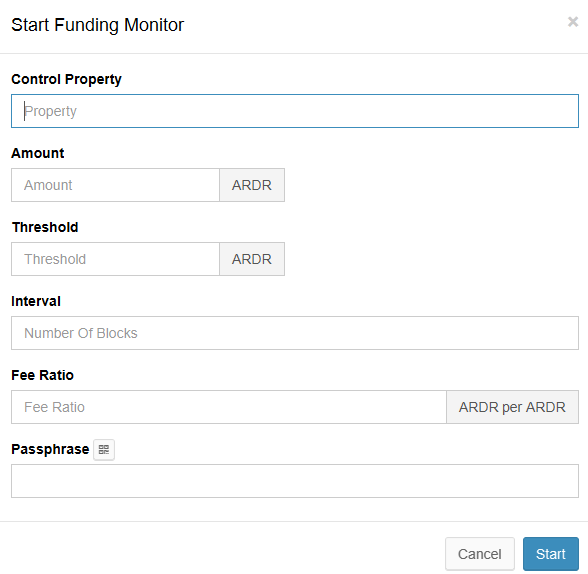Cancel the funding monitor setup

pyautogui.click(x=480, y=554)
